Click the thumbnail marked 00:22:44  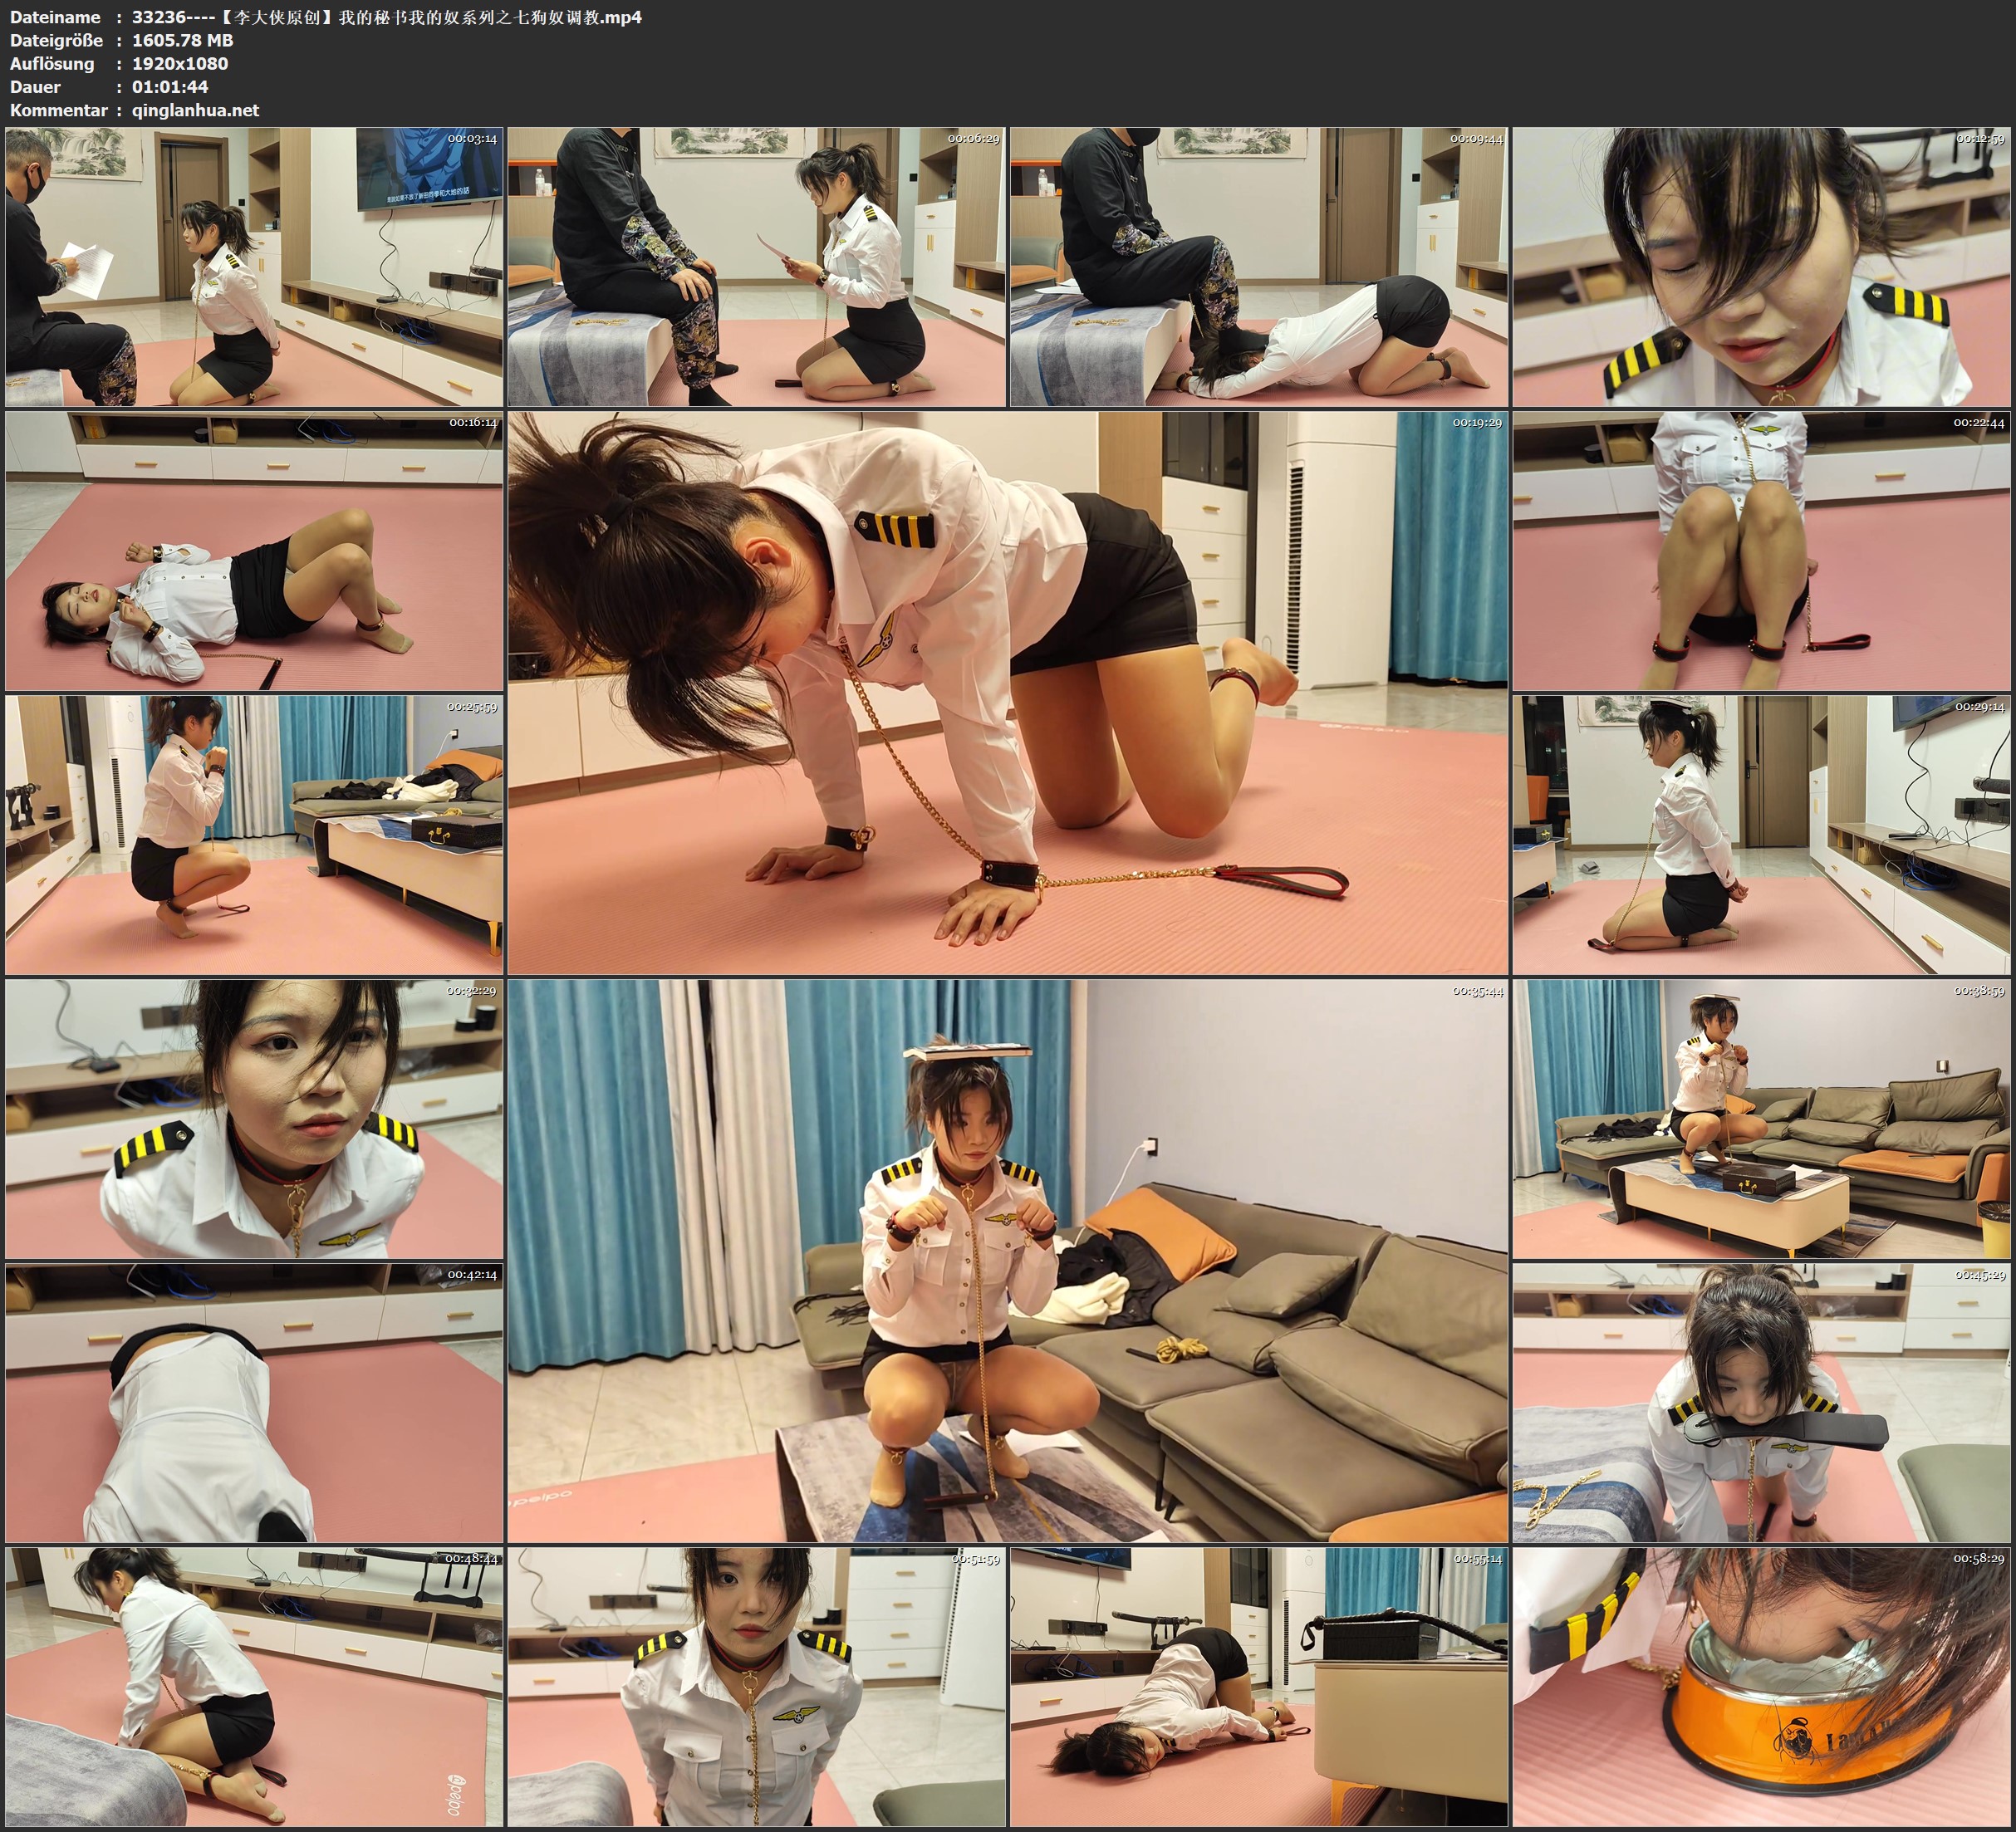coord(1761,551)
